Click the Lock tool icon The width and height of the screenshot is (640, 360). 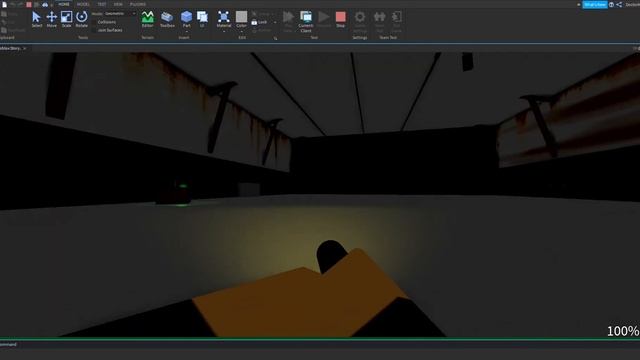254,22
